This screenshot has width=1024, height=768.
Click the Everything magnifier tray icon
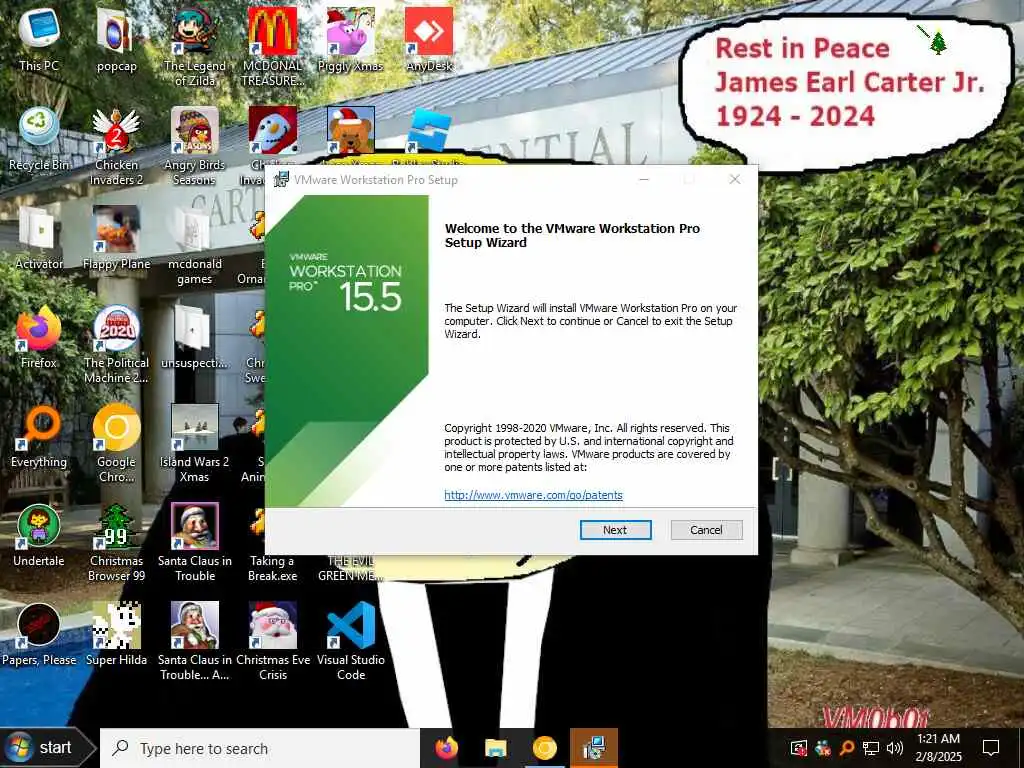(846, 748)
